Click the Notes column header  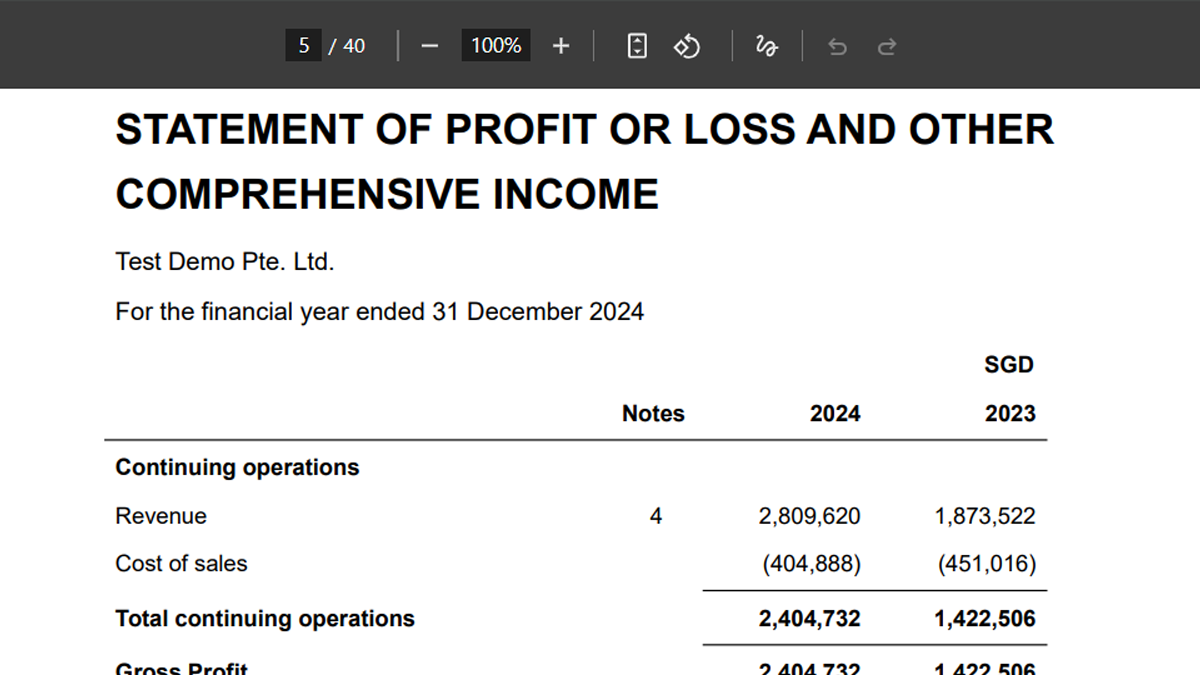point(653,414)
